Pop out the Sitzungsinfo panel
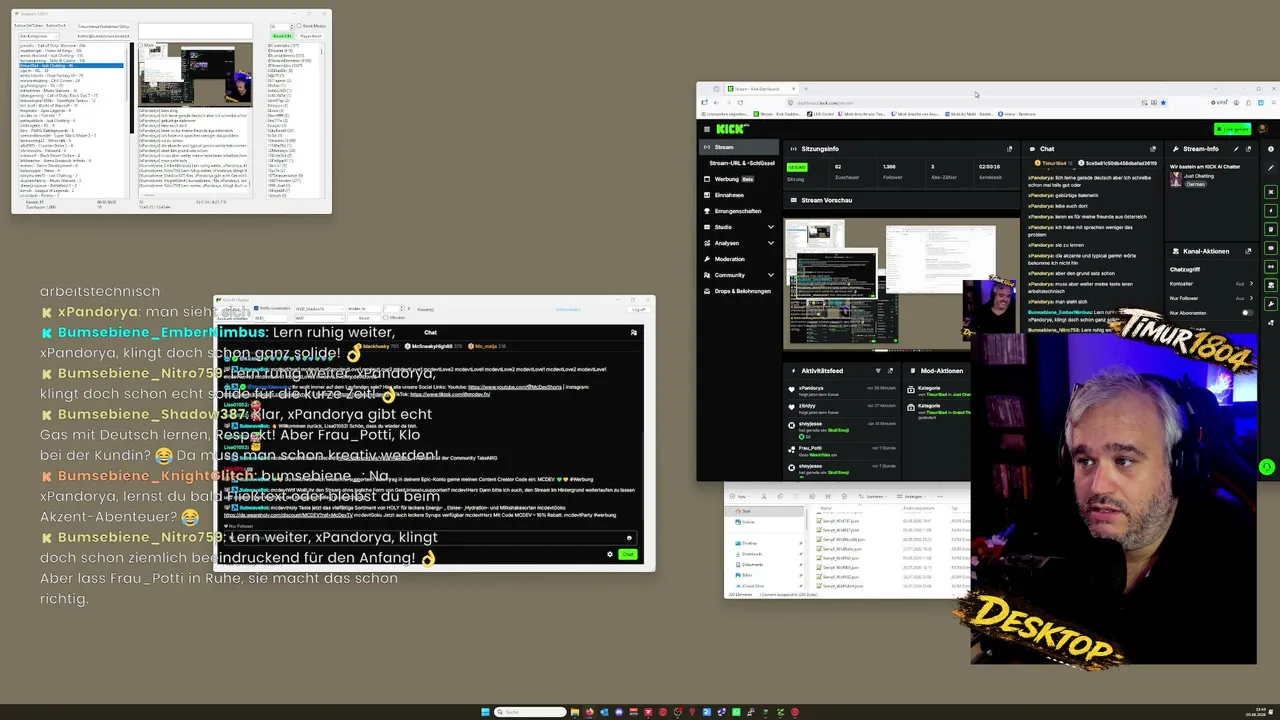 point(1009,149)
